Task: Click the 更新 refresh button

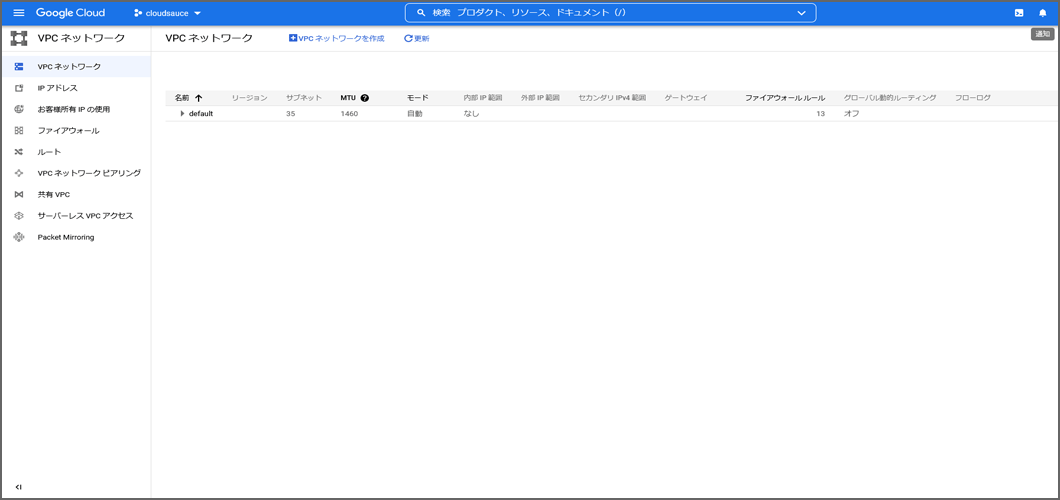Action: (x=416, y=39)
